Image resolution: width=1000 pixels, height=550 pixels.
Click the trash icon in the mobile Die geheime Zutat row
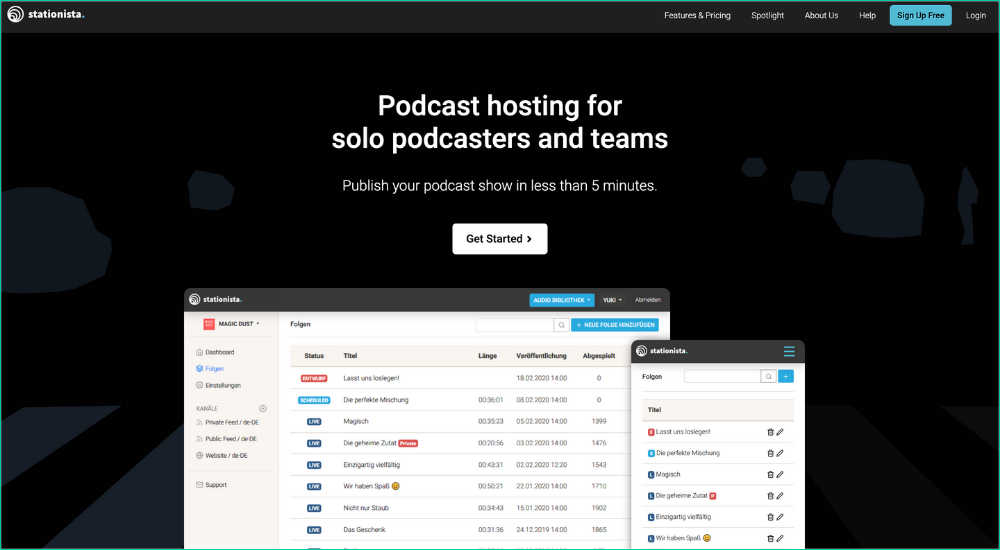click(x=770, y=496)
